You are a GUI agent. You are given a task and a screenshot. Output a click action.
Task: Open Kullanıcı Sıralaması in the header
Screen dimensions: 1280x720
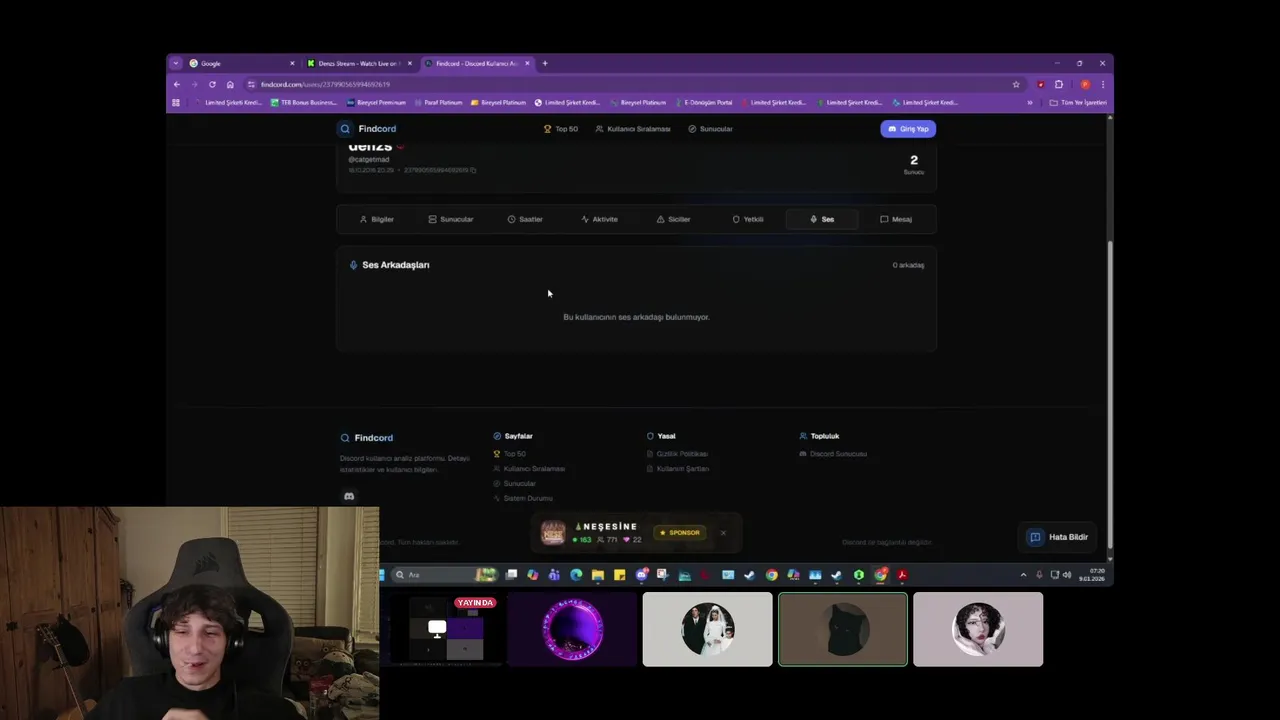632,129
